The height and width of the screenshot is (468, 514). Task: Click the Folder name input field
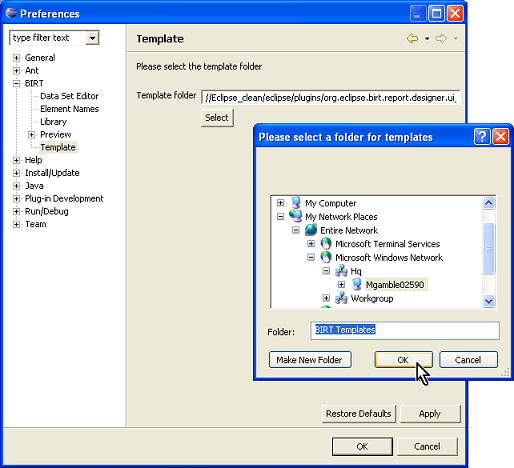point(405,330)
